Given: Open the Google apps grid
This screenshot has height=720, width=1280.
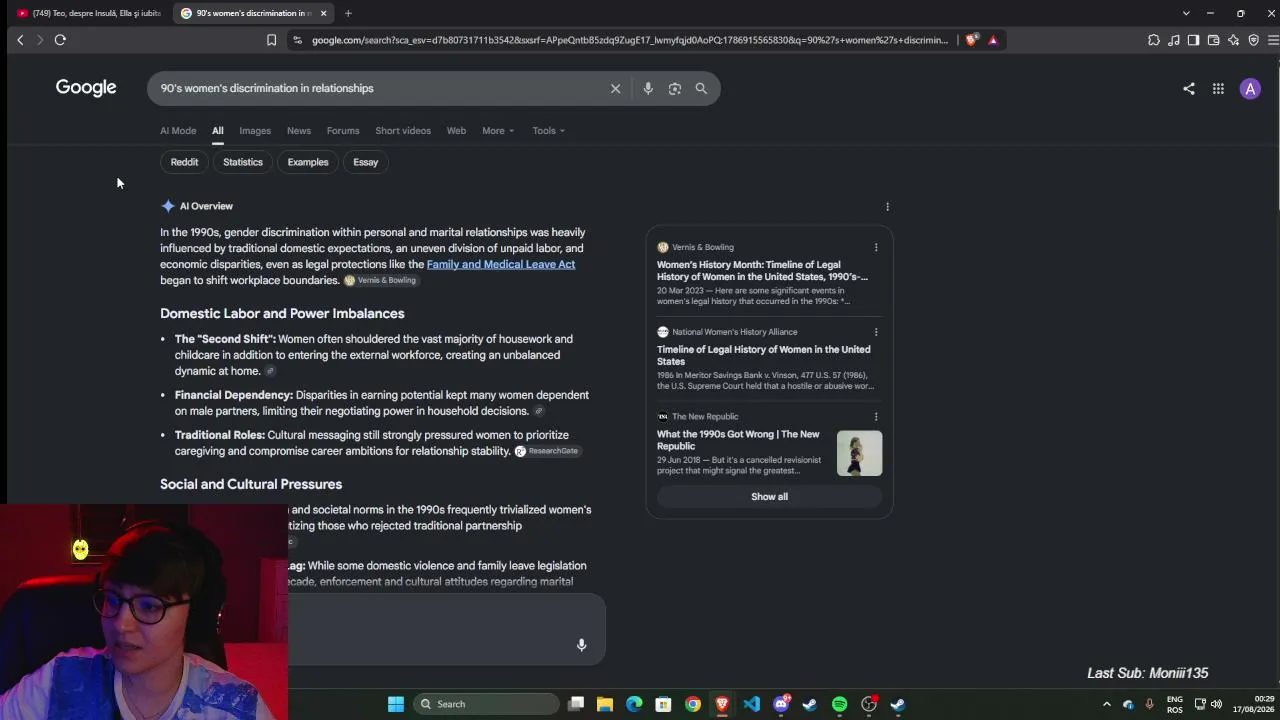Looking at the screenshot, I should click(x=1218, y=89).
